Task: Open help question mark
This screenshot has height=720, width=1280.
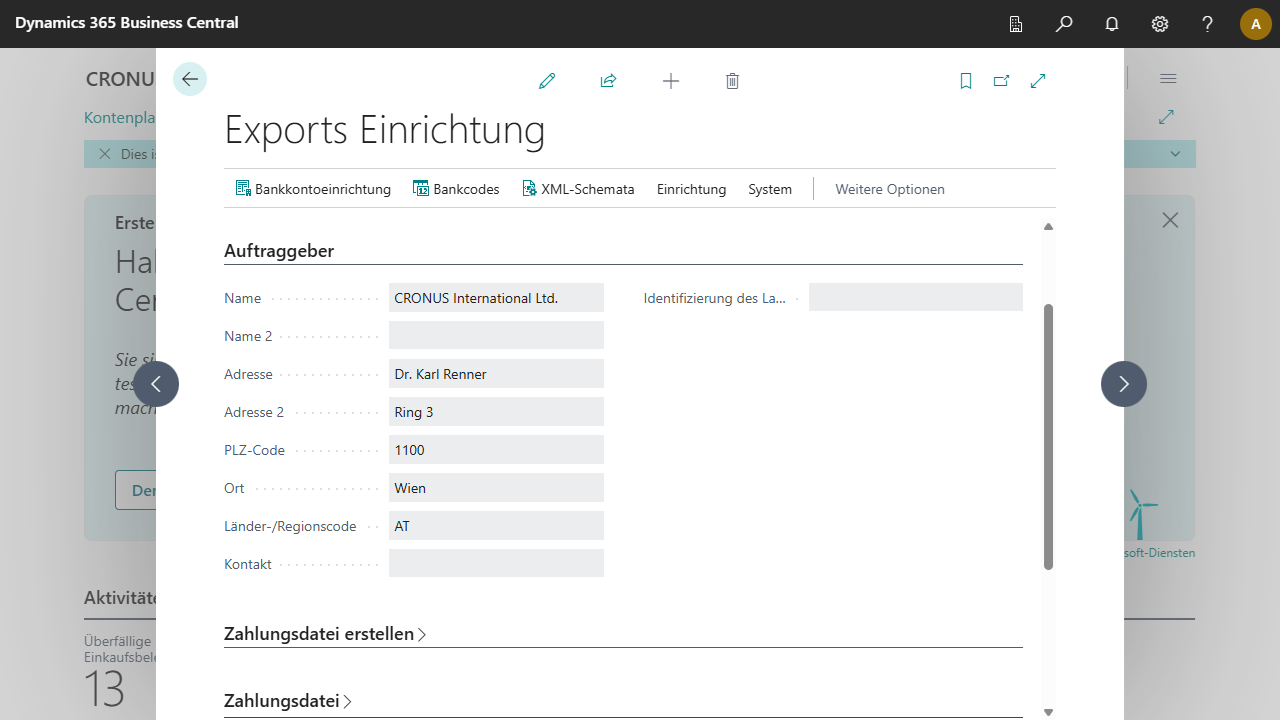Action: point(1208,24)
